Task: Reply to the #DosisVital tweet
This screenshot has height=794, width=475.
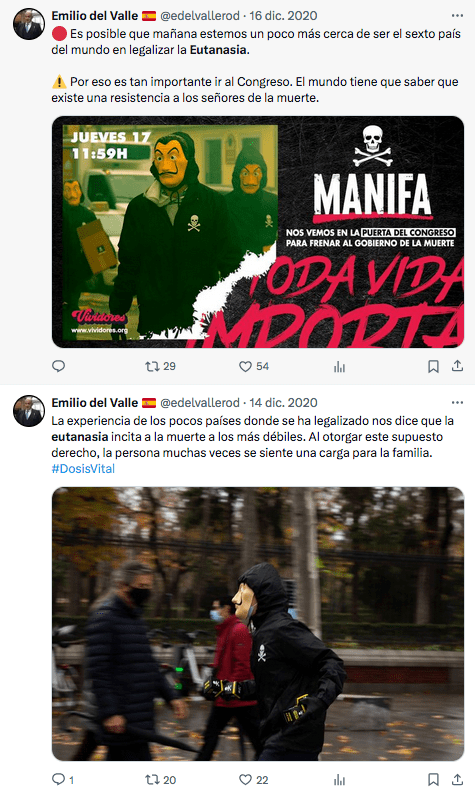Action: tap(63, 779)
